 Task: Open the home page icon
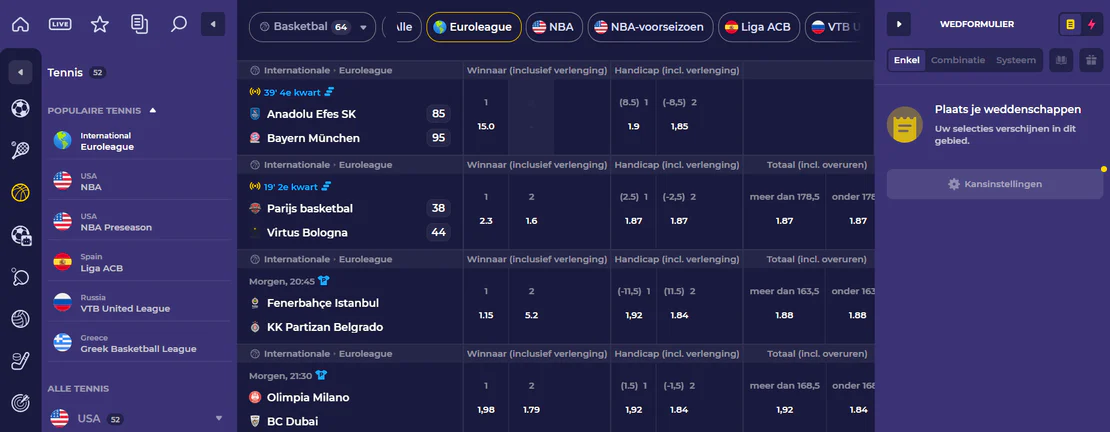tap(21, 24)
